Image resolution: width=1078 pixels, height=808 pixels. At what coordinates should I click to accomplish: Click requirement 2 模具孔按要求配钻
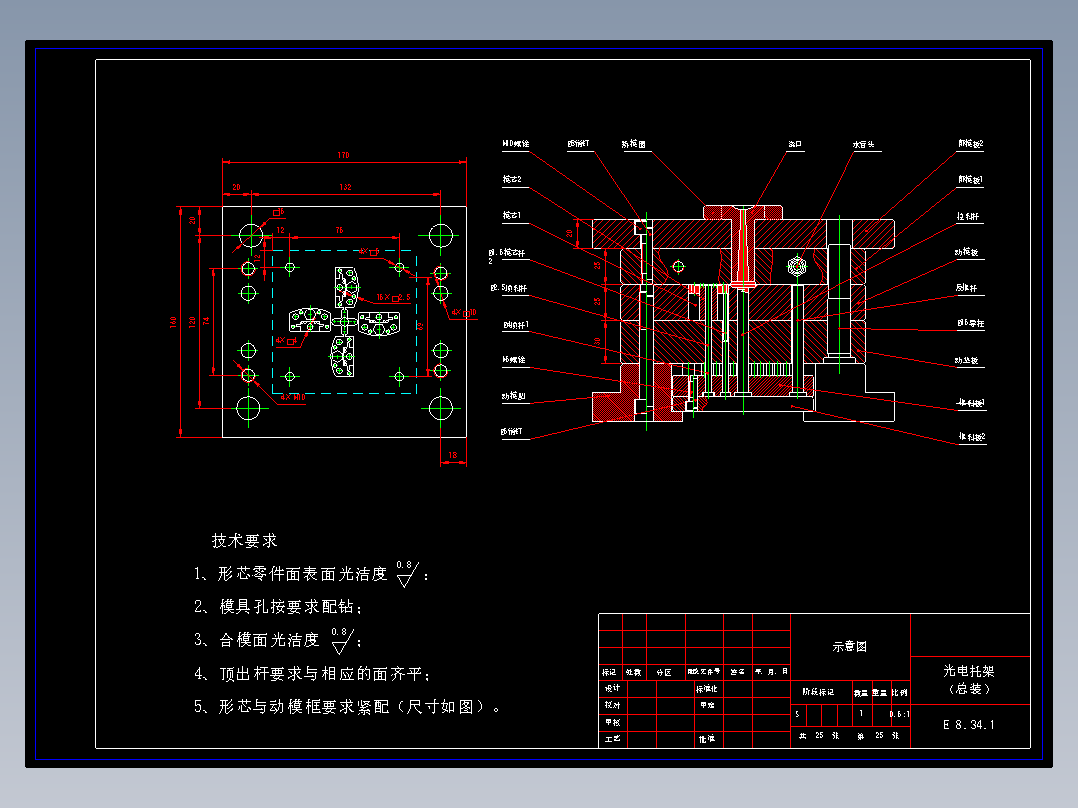tap(278, 607)
